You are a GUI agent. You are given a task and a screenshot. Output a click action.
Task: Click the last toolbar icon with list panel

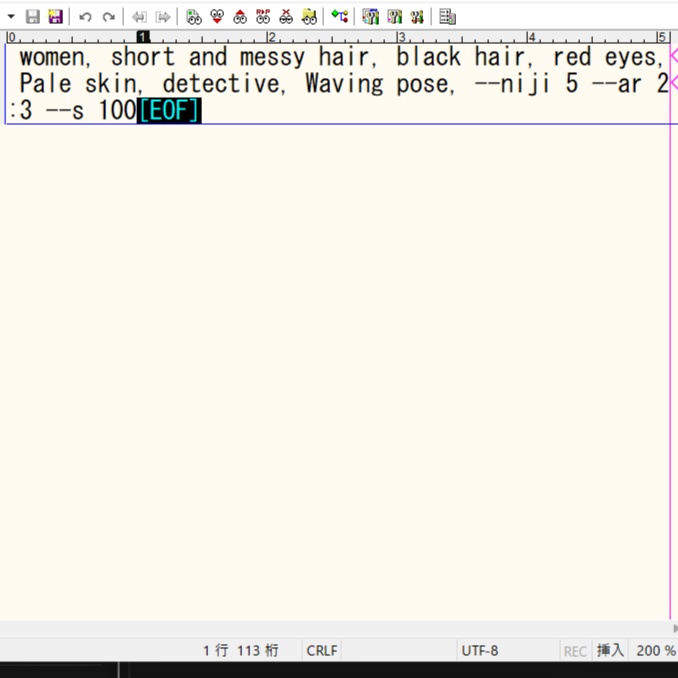[x=448, y=17]
